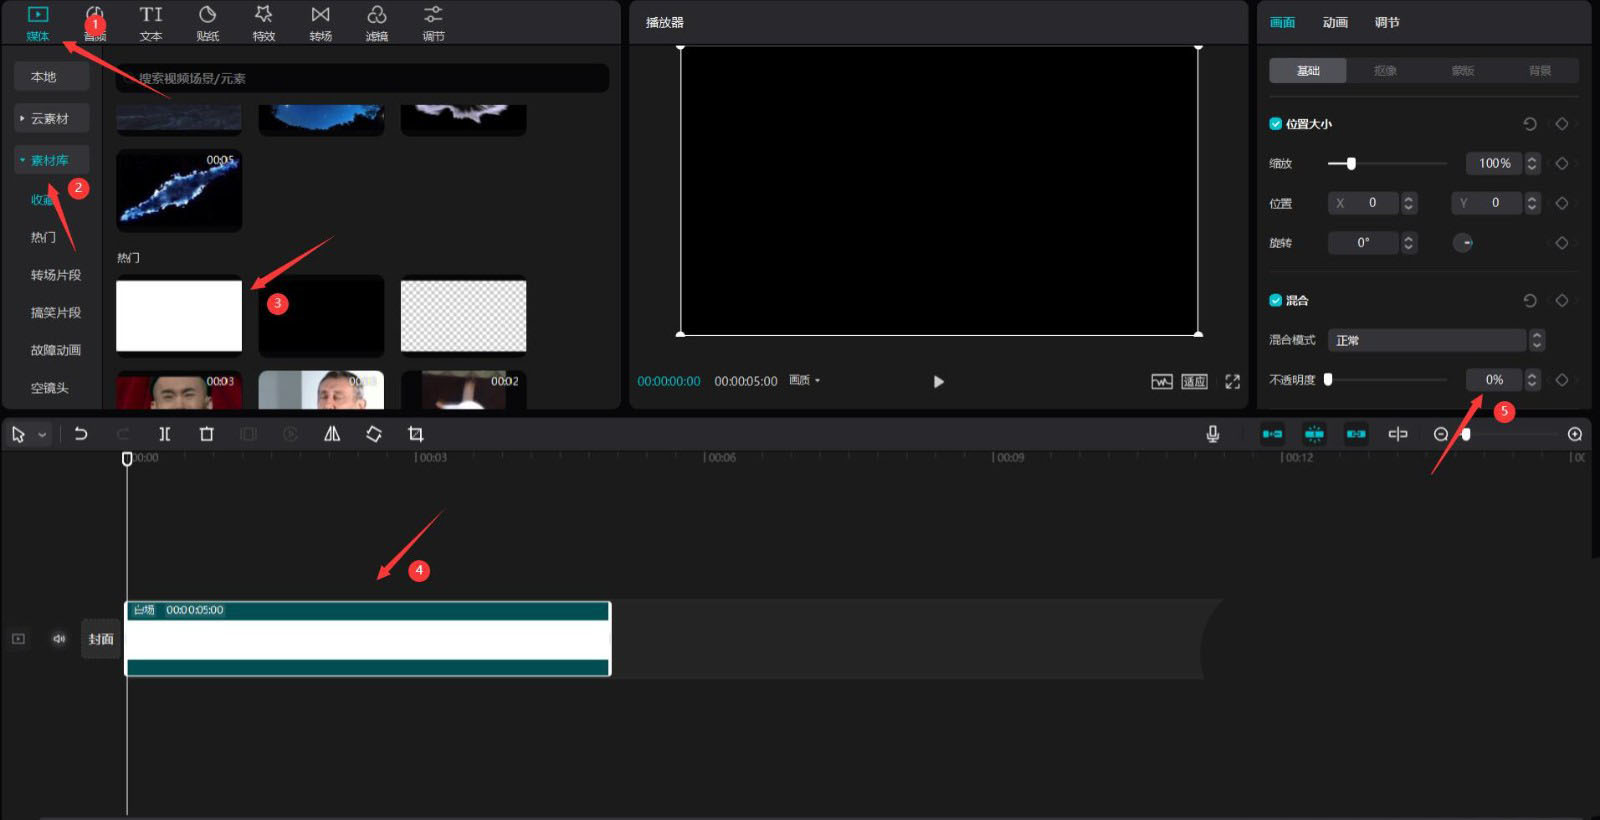Open the Effects (特效) panel
1600x820 pixels.
[264, 23]
